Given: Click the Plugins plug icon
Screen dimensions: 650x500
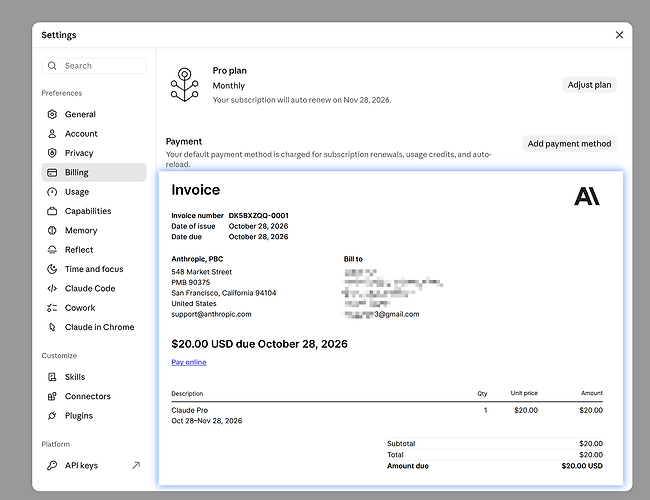Looking at the screenshot, I should point(52,415).
